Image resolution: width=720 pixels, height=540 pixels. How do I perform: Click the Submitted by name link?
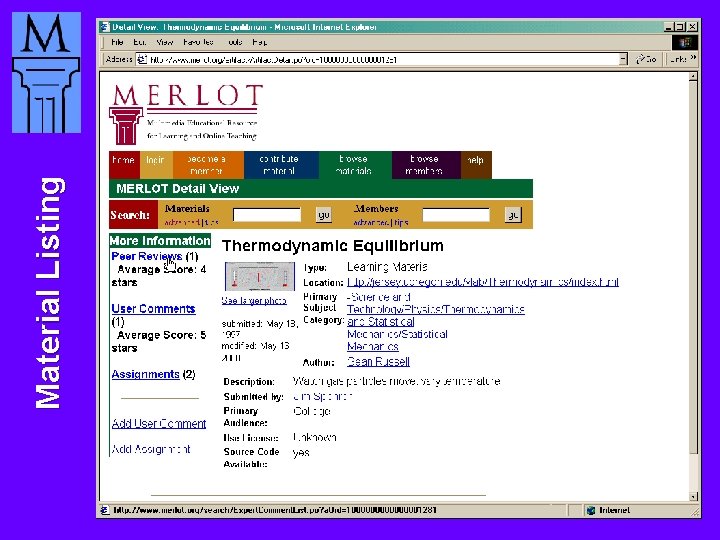pyautogui.click(x=322, y=396)
